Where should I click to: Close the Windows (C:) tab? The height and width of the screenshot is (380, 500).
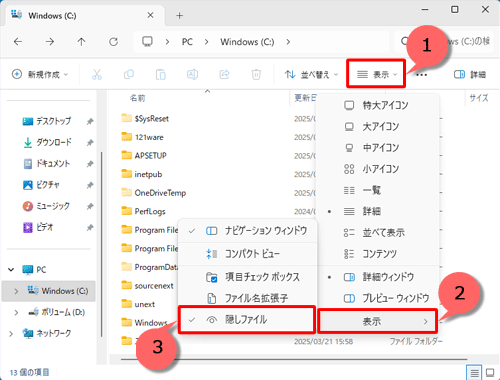(150, 15)
